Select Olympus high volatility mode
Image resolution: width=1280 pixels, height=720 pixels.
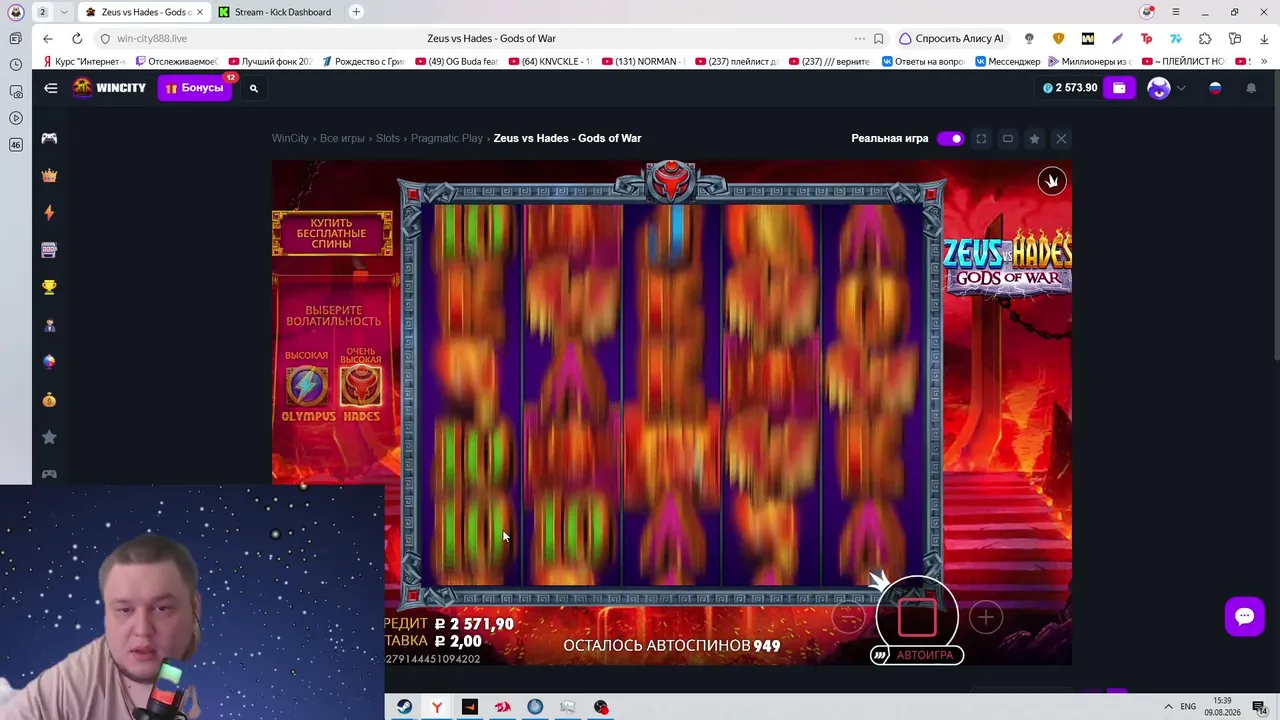pos(307,386)
